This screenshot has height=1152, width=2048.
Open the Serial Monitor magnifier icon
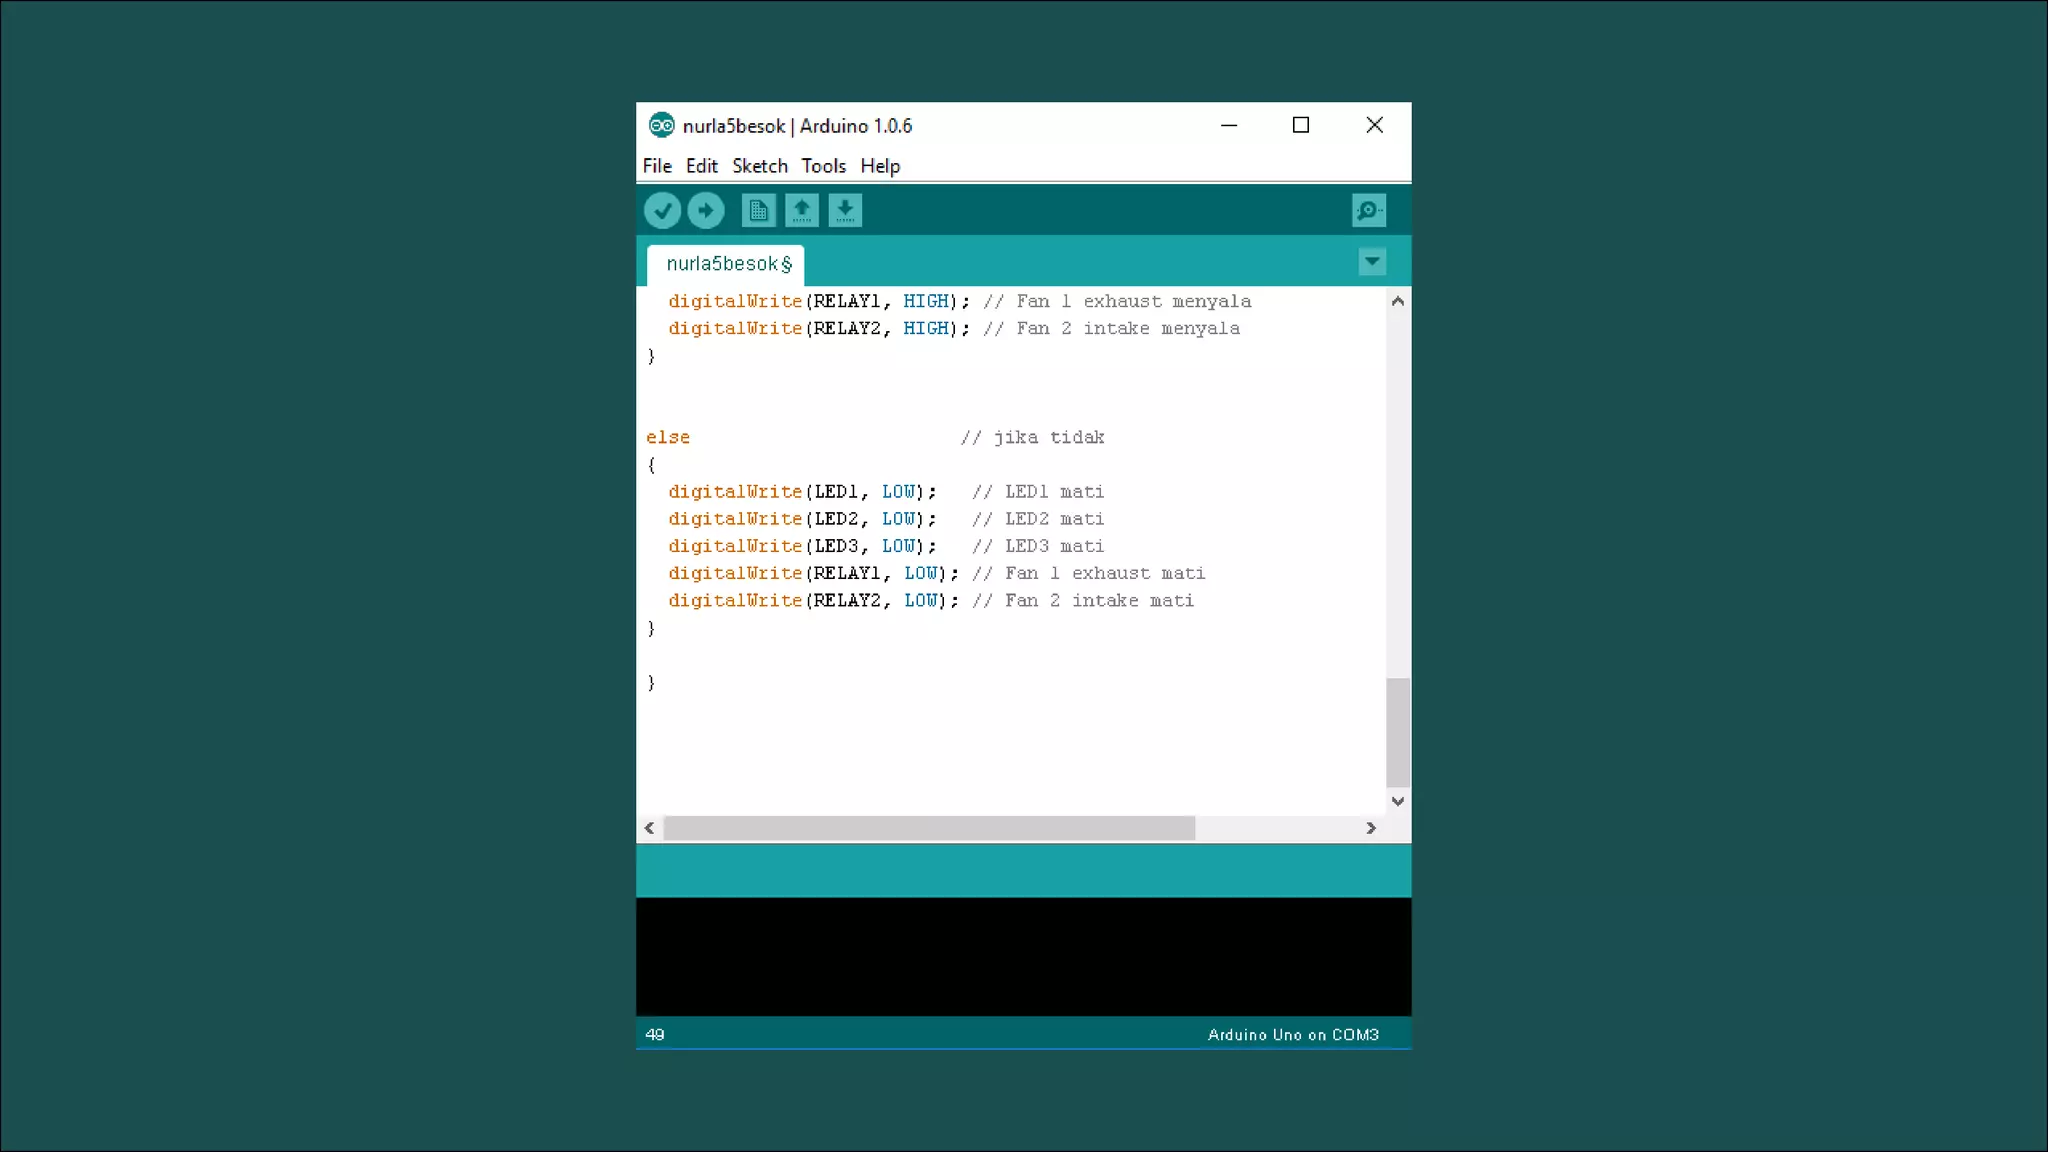coord(1368,210)
